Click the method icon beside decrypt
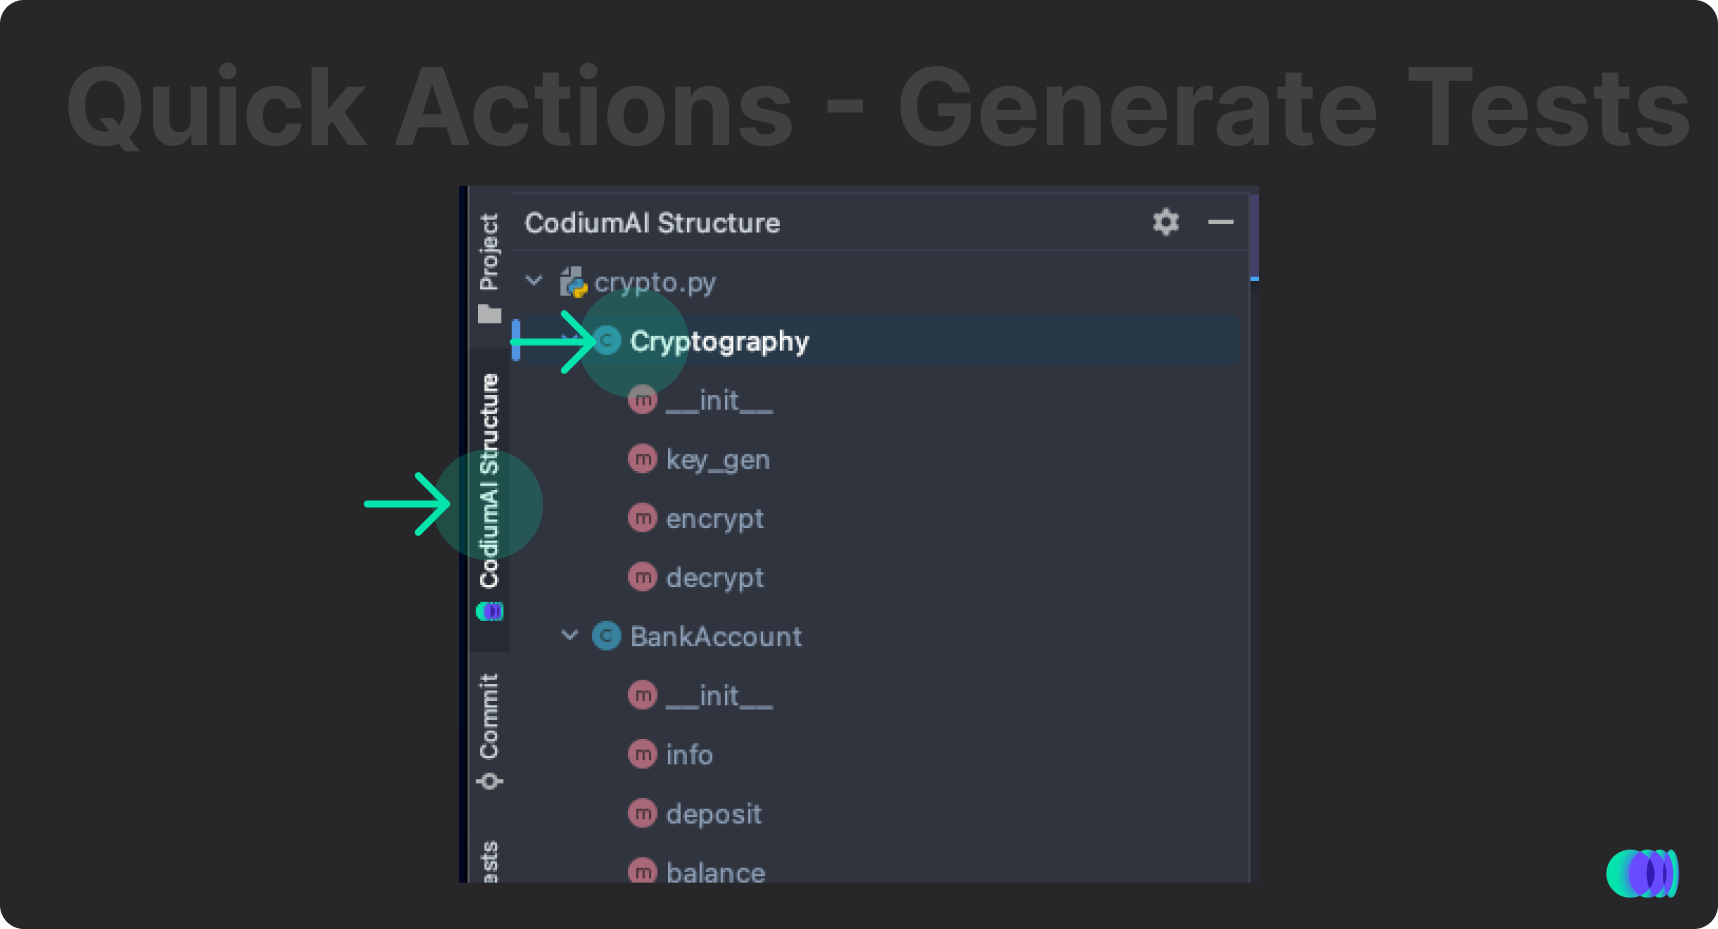This screenshot has height=929, width=1718. point(642,577)
